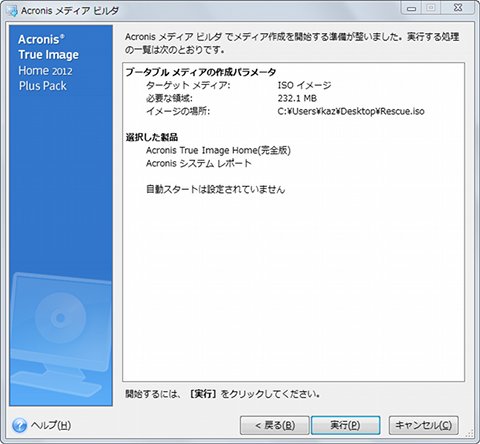480x444 pixels.
Task: Click the Acronis app icon in title bar
Action: coord(12,11)
